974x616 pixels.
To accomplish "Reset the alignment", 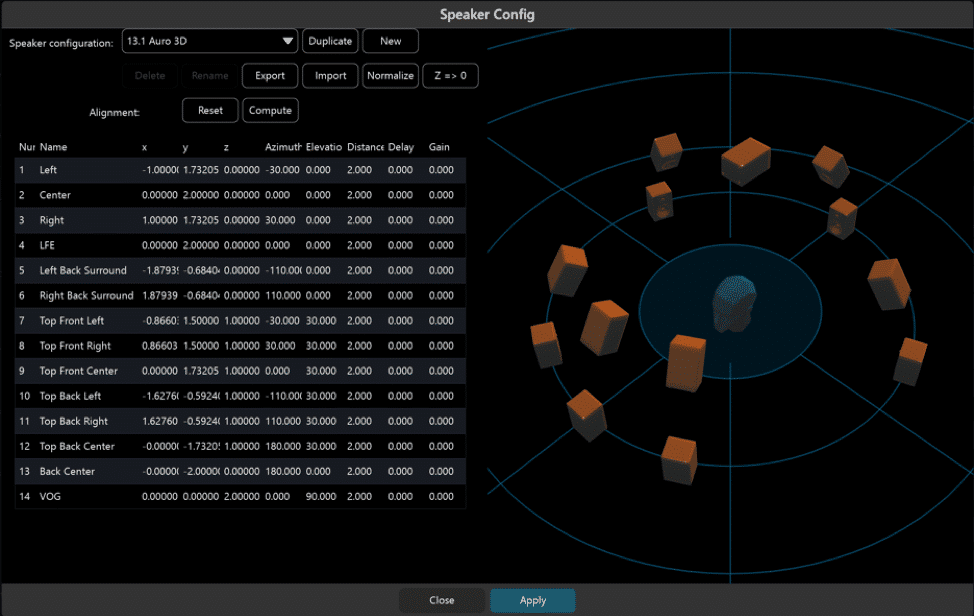I will (x=209, y=110).
